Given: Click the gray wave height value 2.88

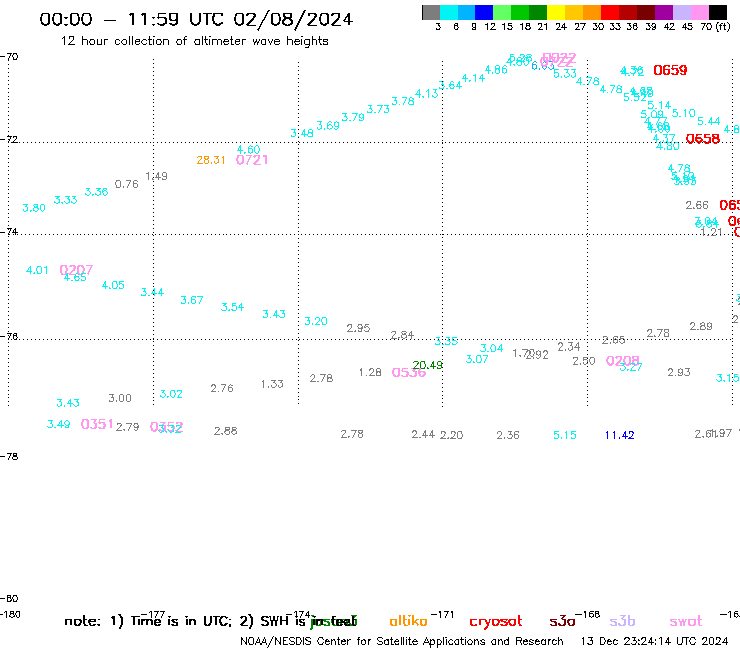Looking at the screenshot, I should pyautogui.click(x=226, y=431).
